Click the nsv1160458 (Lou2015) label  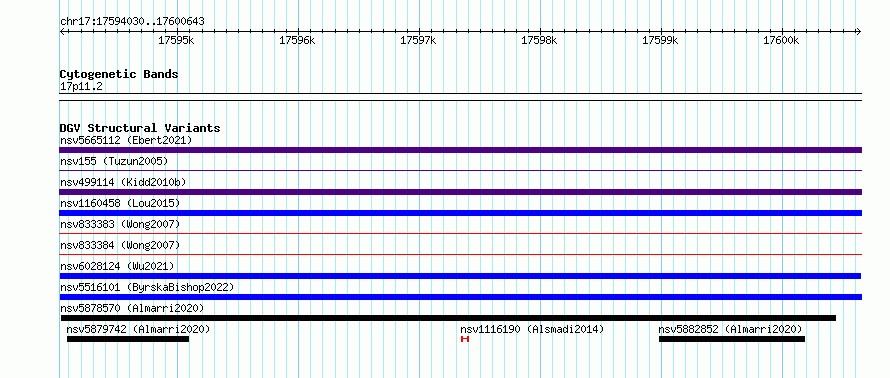[x=120, y=203]
